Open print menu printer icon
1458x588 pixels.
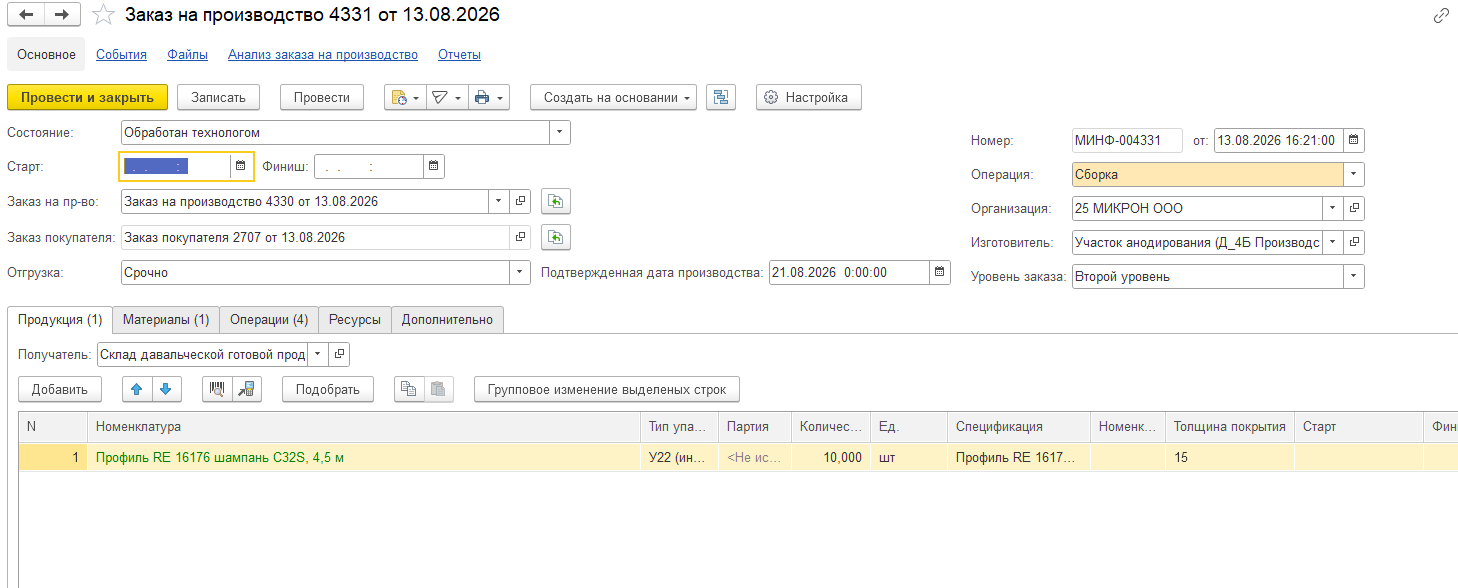pyautogui.click(x=489, y=97)
